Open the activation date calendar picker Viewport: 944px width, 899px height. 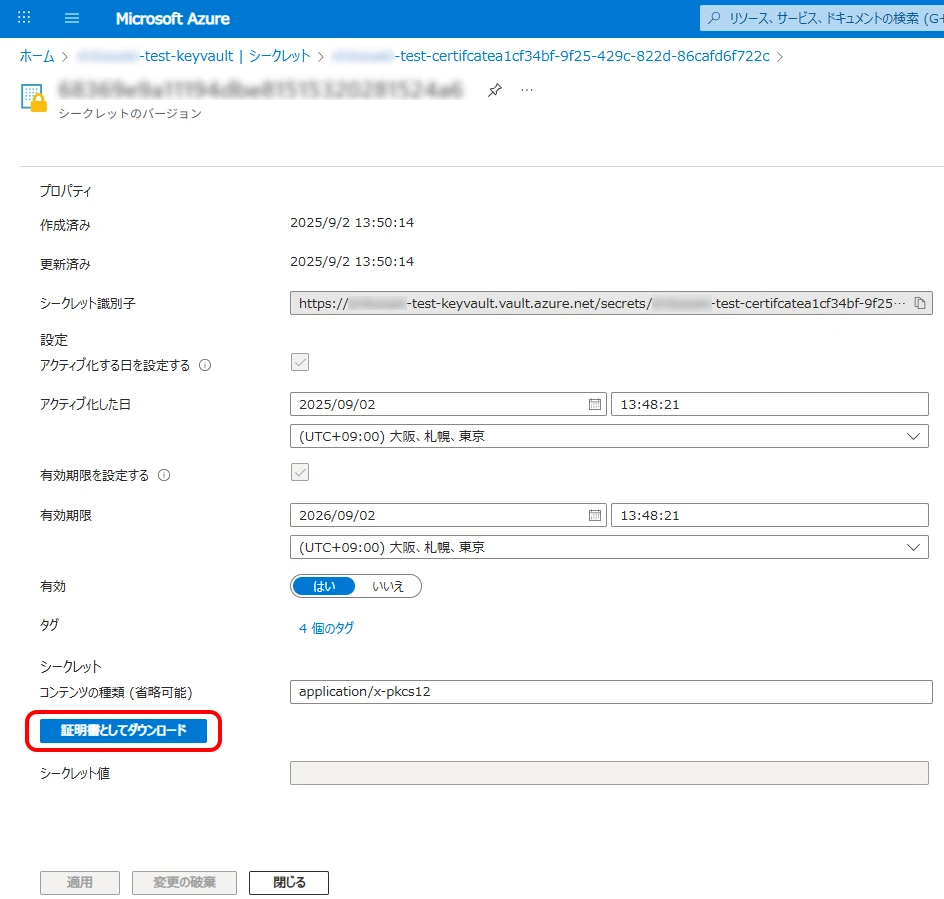[x=595, y=405]
